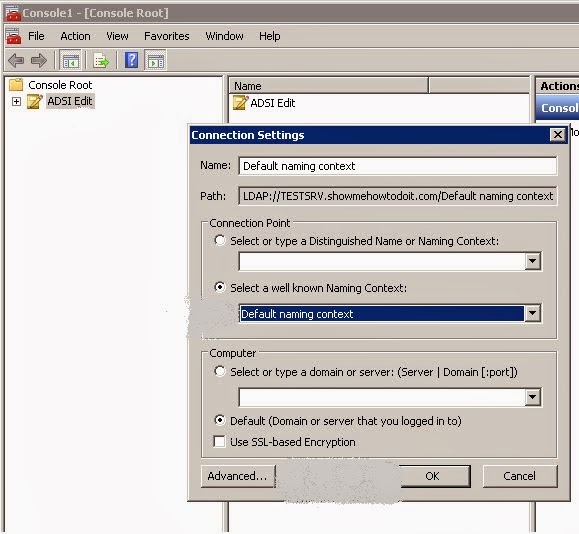The width and height of the screenshot is (579, 534).
Task: Open Help via the question mark icon
Action: [x=131, y=60]
